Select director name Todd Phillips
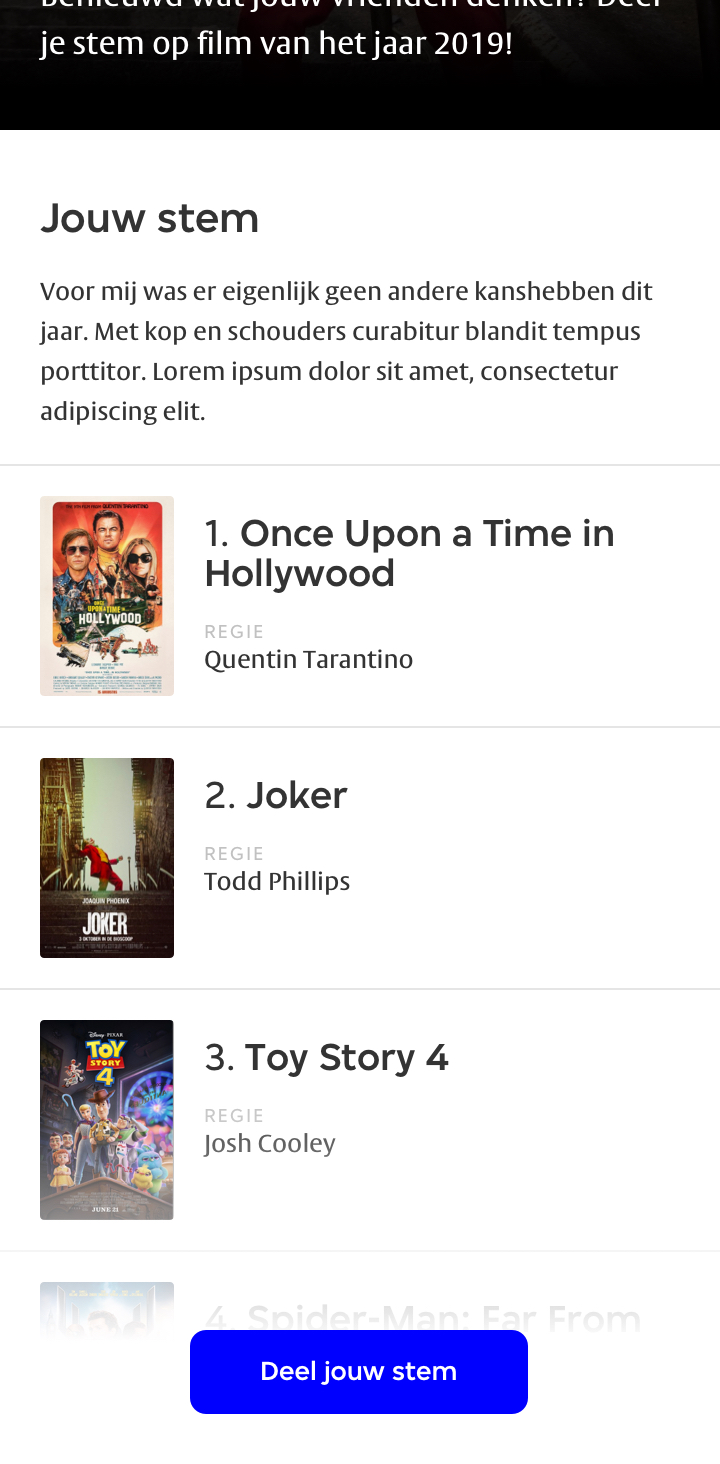720x1464 pixels. click(x=277, y=881)
